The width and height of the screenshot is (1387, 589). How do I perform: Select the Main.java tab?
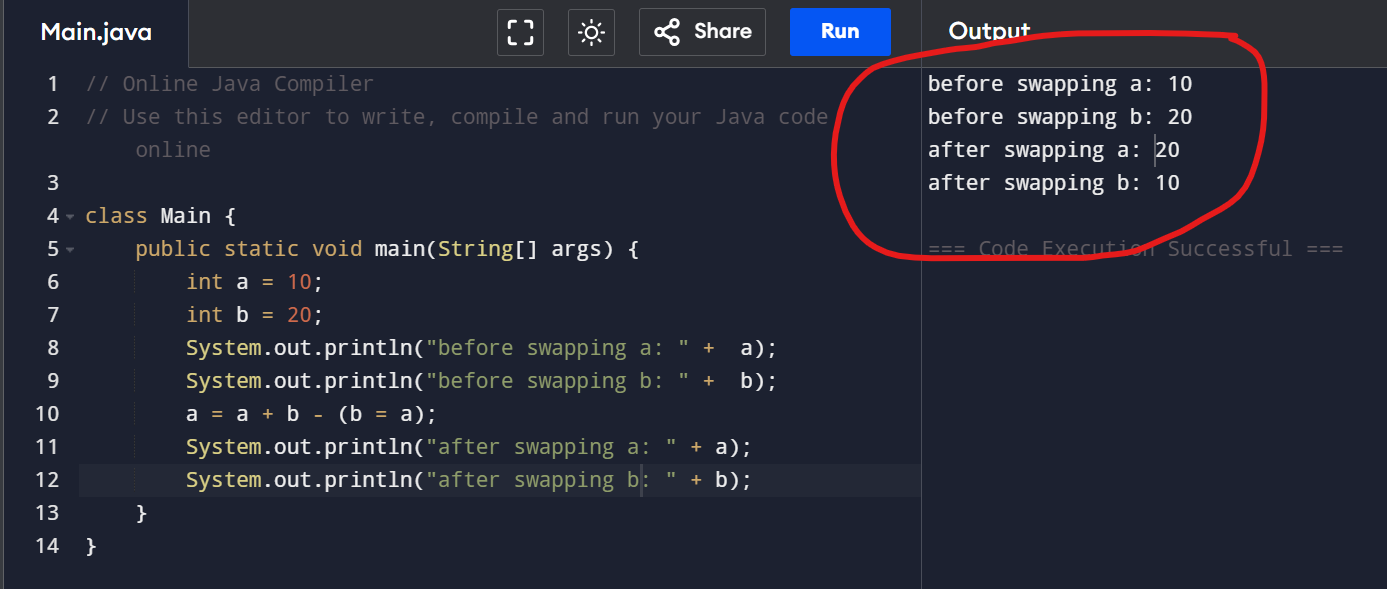[95, 32]
